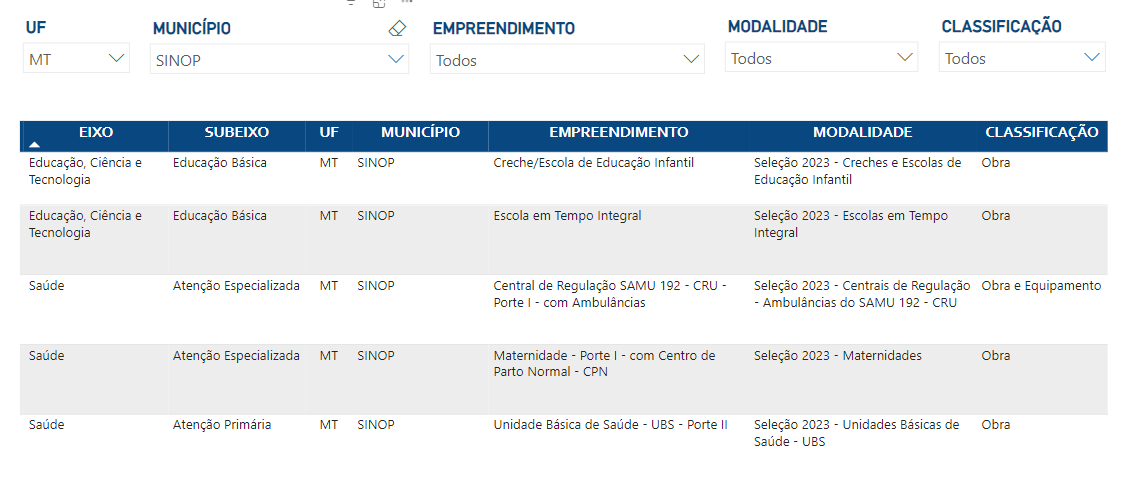Screen dimensions: 1140x490
Task: Click the Central de Regulação SAMU 192 row
Action: click(609, 294)
